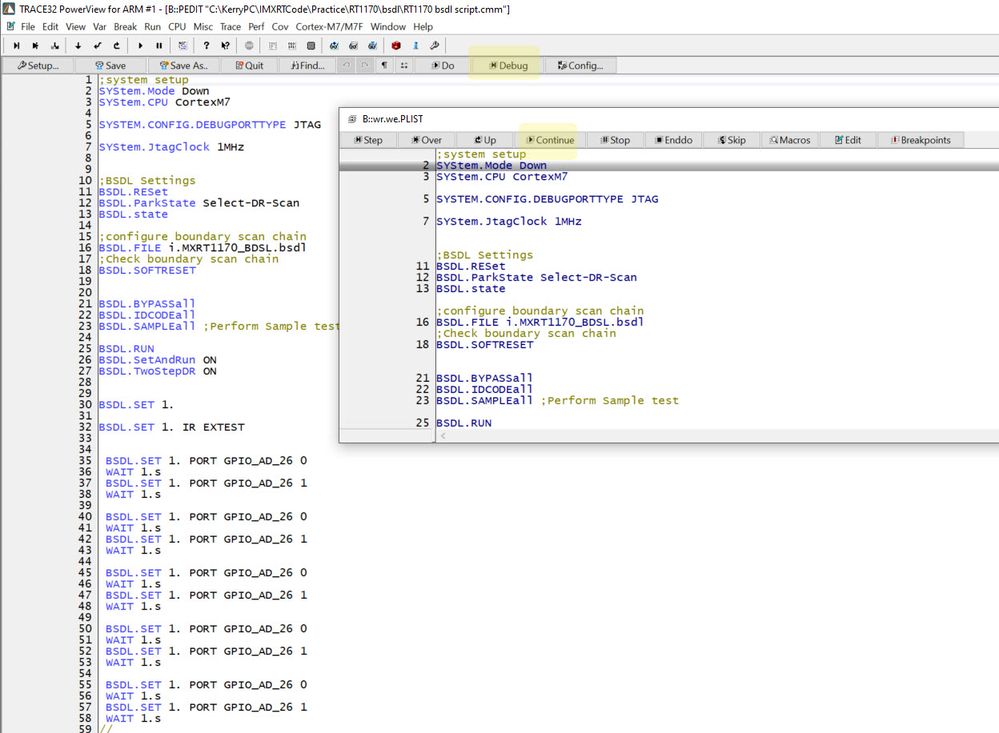Click the red cube icon in toolbar
Image resolution: width=999 pixels, height=733 pixels.
coord(396,46)
